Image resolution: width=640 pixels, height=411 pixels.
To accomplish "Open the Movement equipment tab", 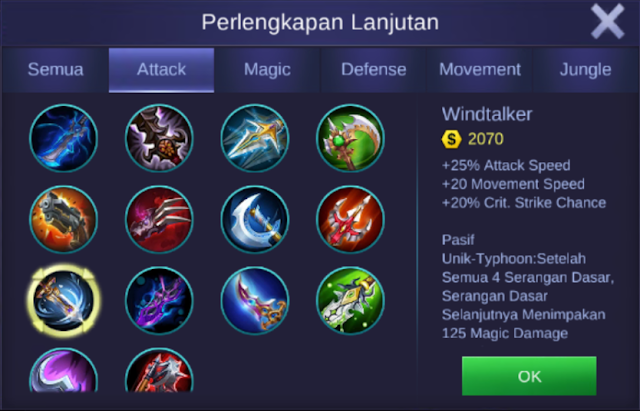I will [480, 70].
